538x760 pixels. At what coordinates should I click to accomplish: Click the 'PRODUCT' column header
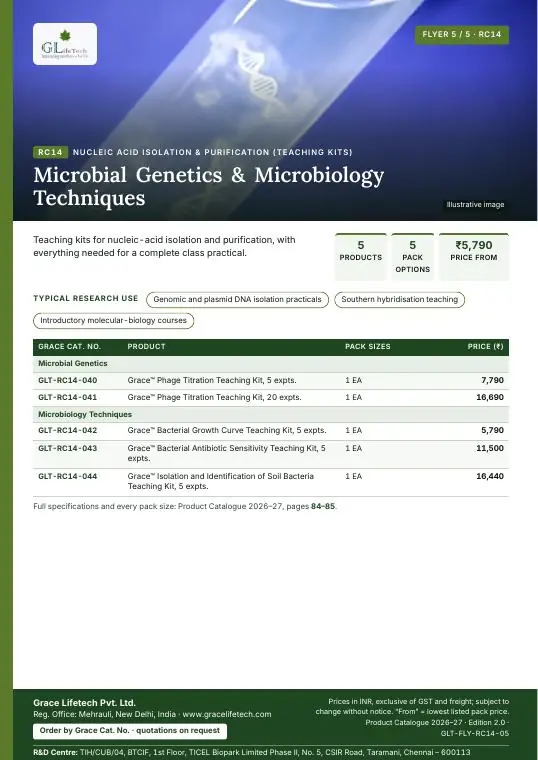pos(146,347)
